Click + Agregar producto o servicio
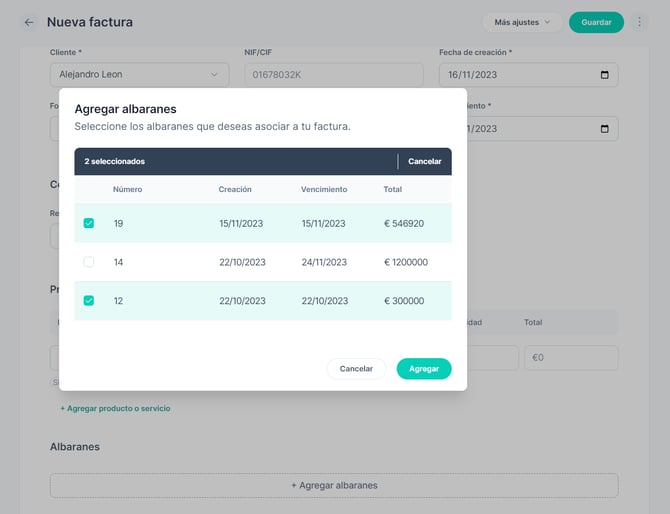The image size is (670, 514). click(x=115, y=408)
